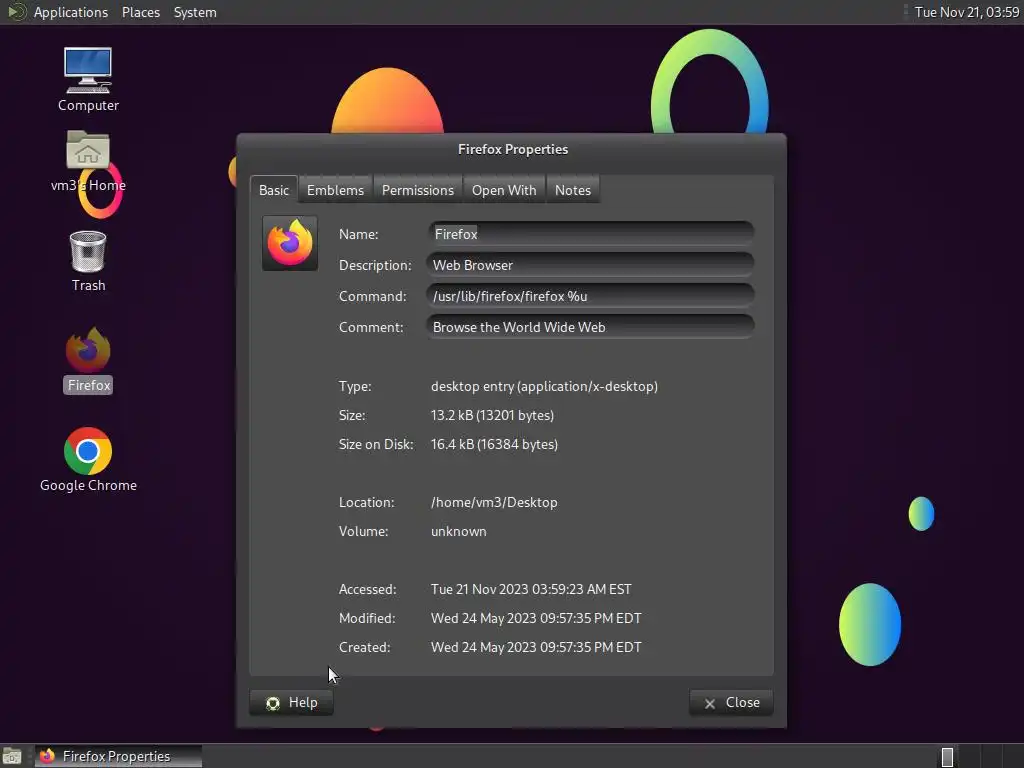Open the Places menu
Image resolution: width=1024 pixels, height=768 pixels.
click(140, 12)
